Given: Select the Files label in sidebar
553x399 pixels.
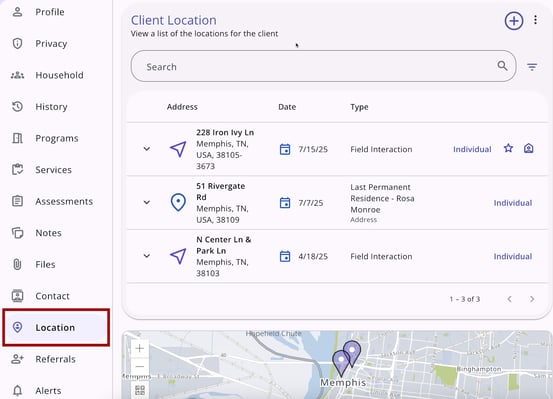Looking at the screenshot, I should pyautogui.click(x=45, y=264).
